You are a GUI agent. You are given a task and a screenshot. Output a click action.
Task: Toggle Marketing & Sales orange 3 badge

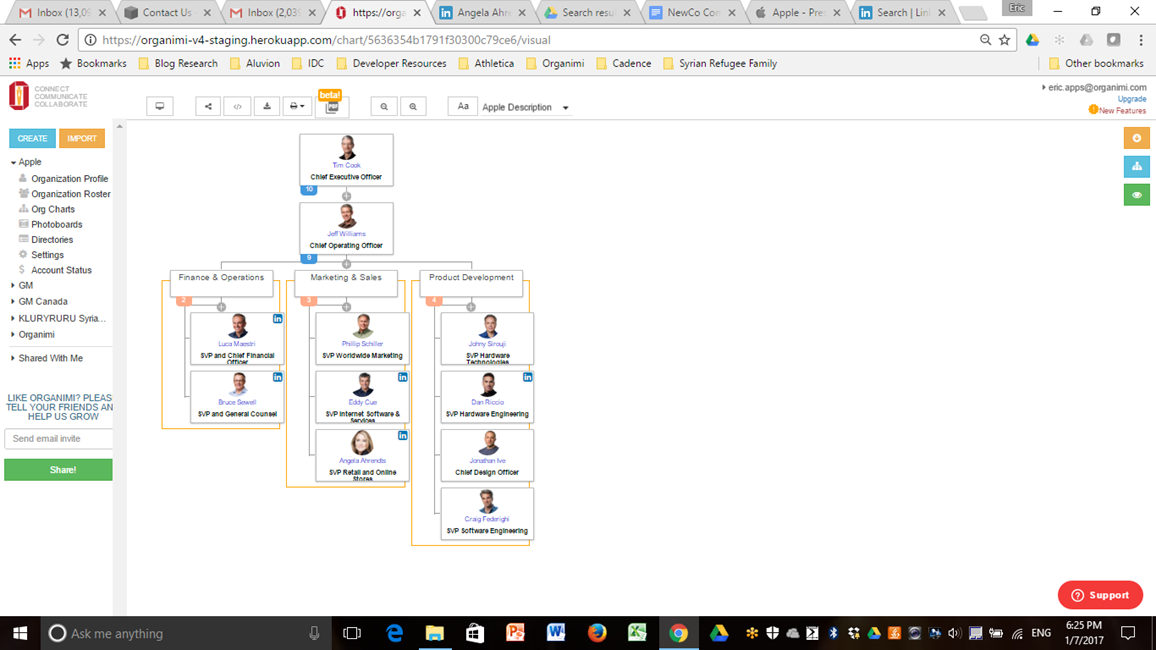[309, 301]
